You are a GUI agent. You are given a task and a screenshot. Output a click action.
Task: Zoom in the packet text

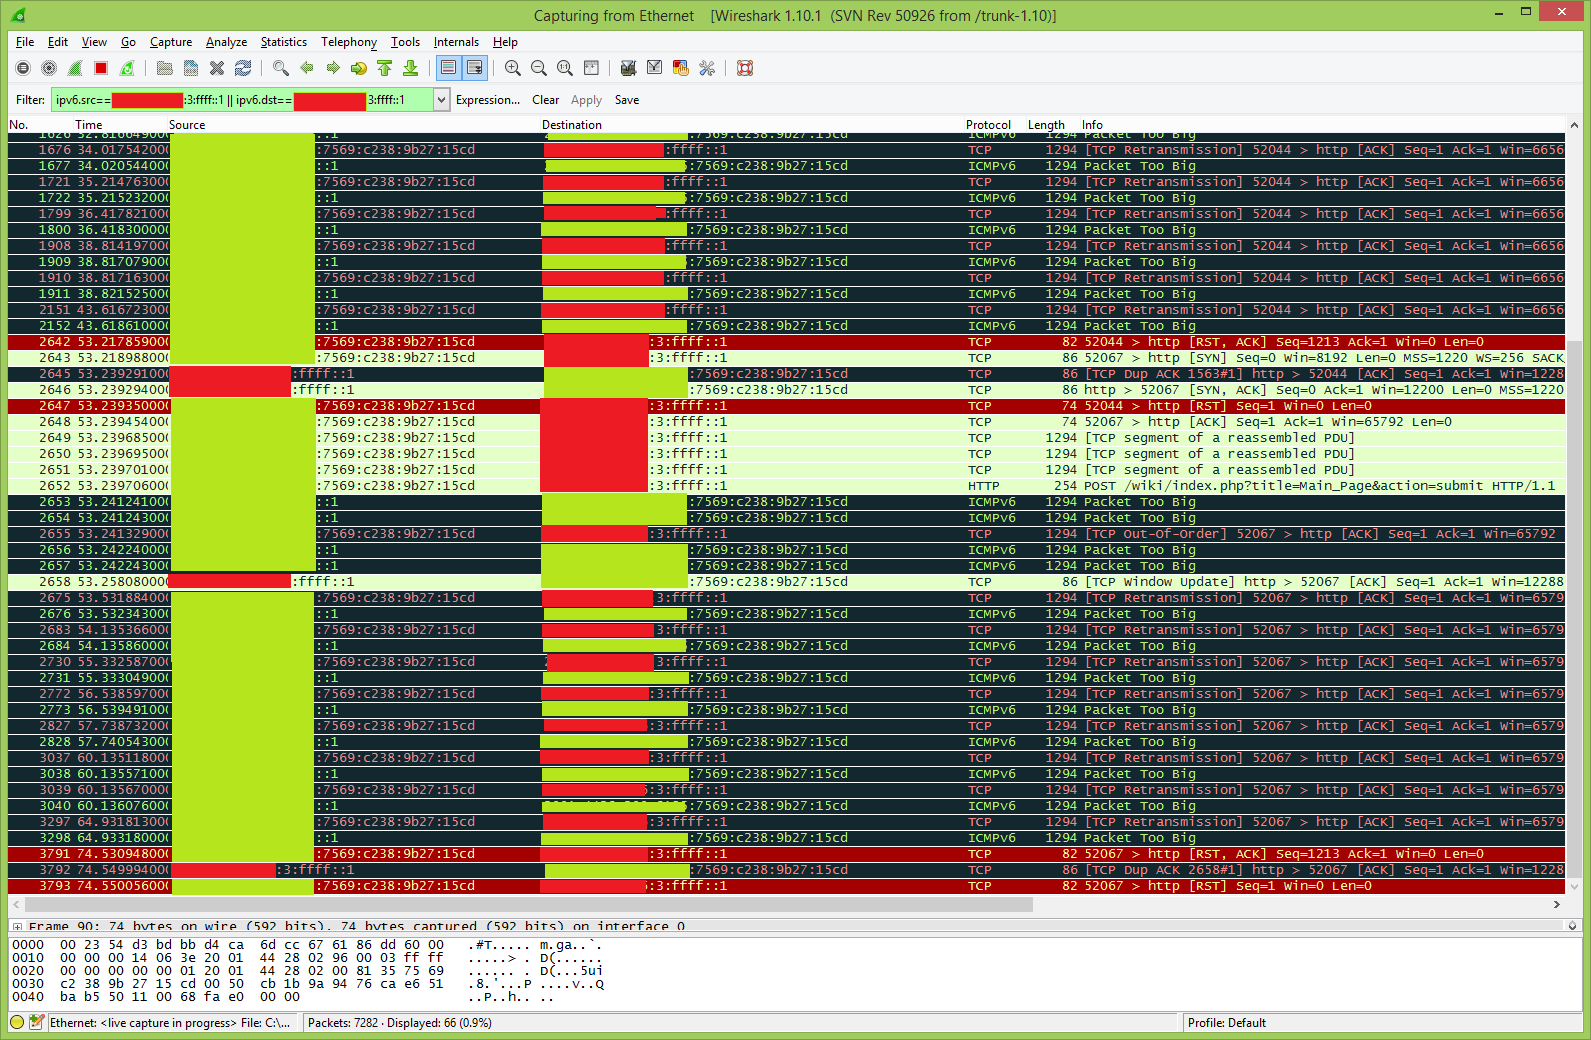pos(513,68)
